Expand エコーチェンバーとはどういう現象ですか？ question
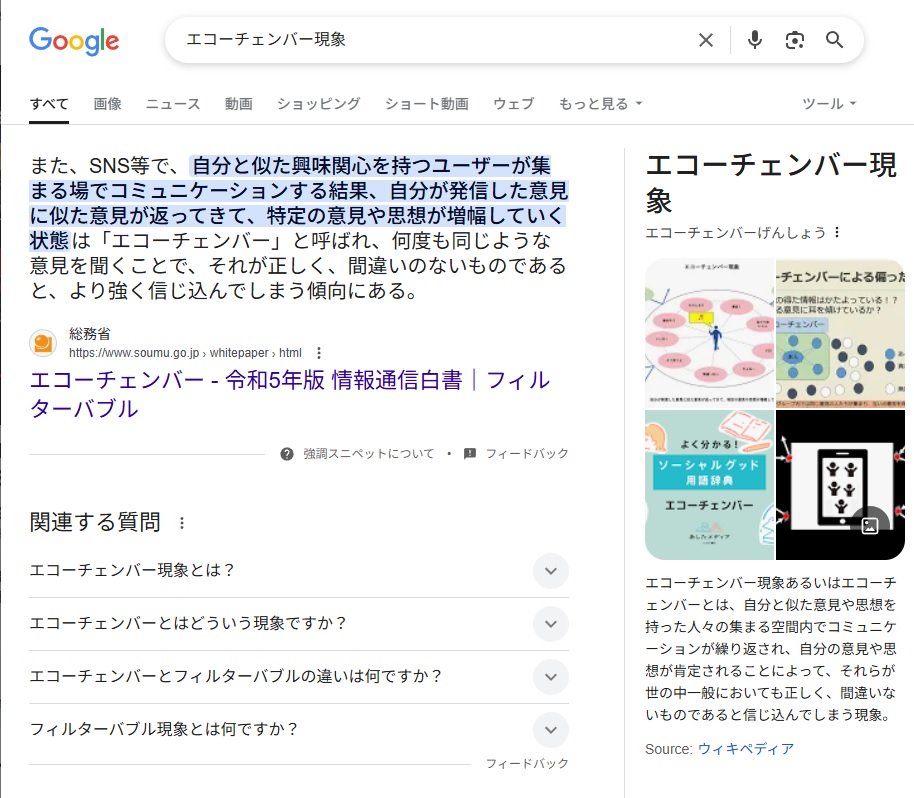The width and height of the screenshot is (914, 798). coord(299,624)
